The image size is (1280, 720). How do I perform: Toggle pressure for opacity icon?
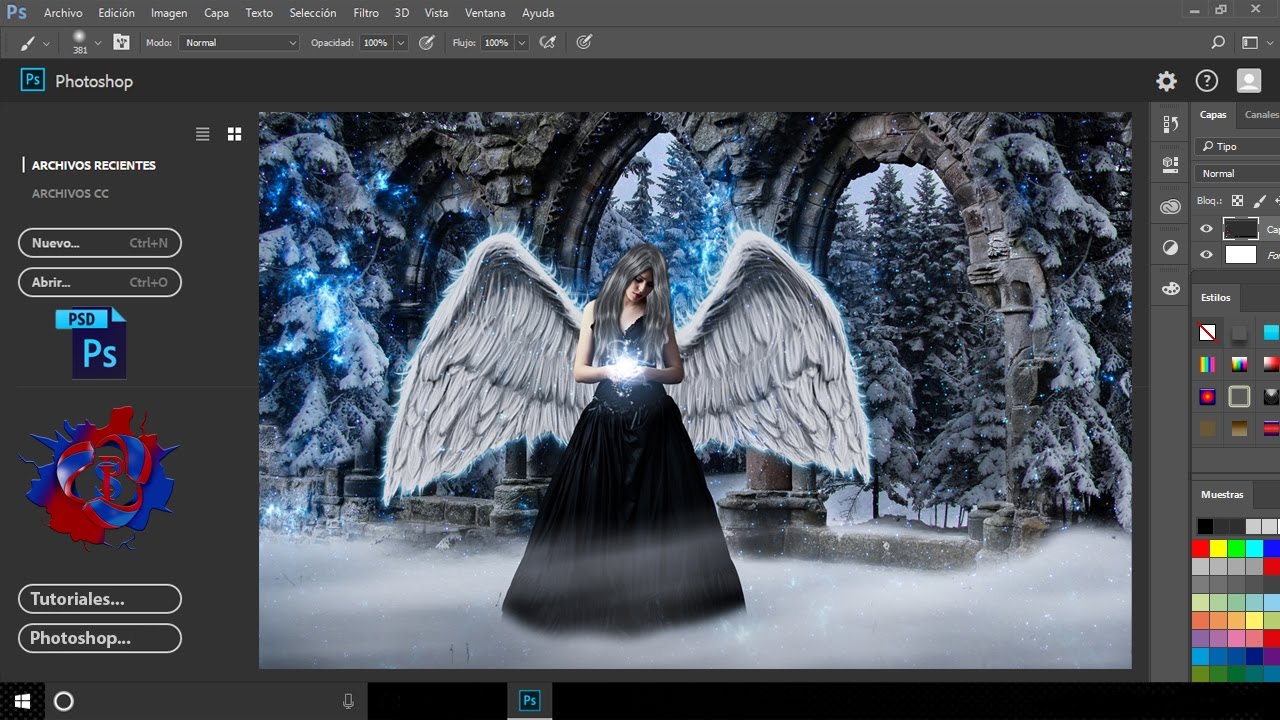[x=427, y=43]
